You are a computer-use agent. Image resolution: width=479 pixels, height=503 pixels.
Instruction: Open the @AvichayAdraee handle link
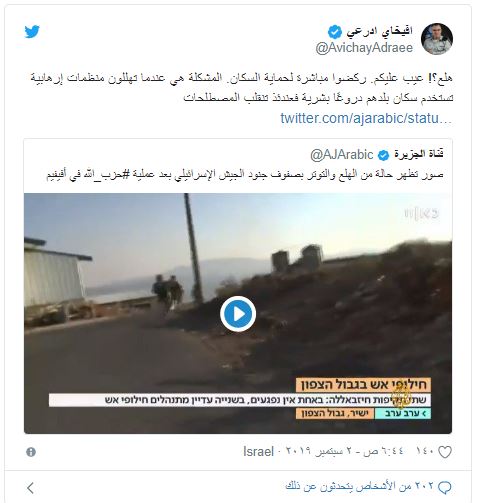(x=364, y=48)
